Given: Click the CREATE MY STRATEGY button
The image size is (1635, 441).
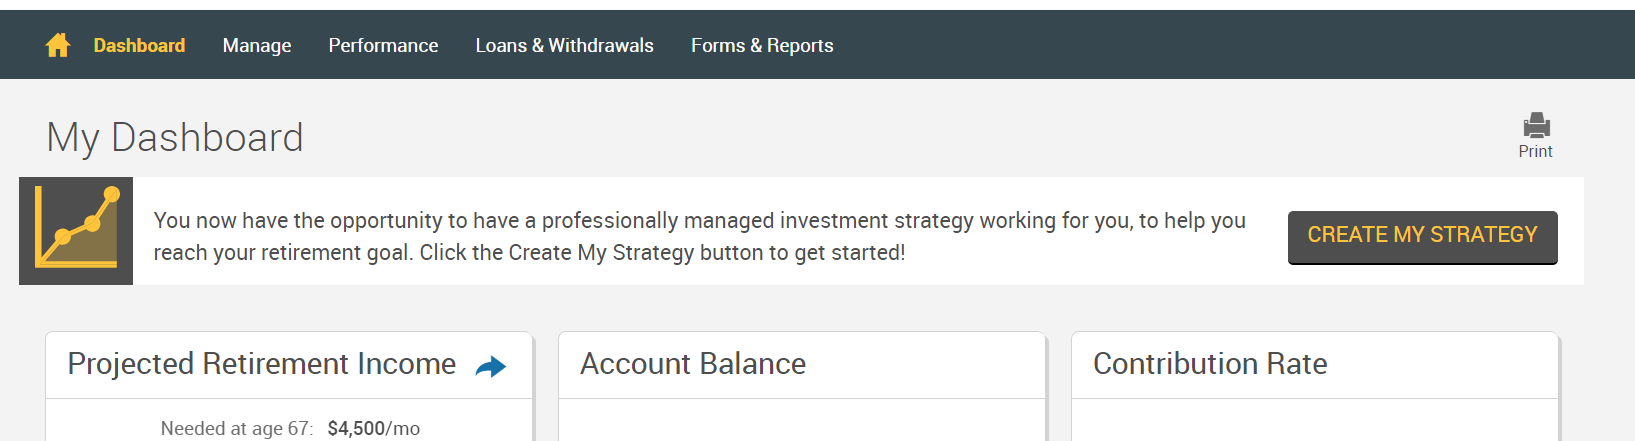Looking at the screenshot, I should tap(1422, 237).
